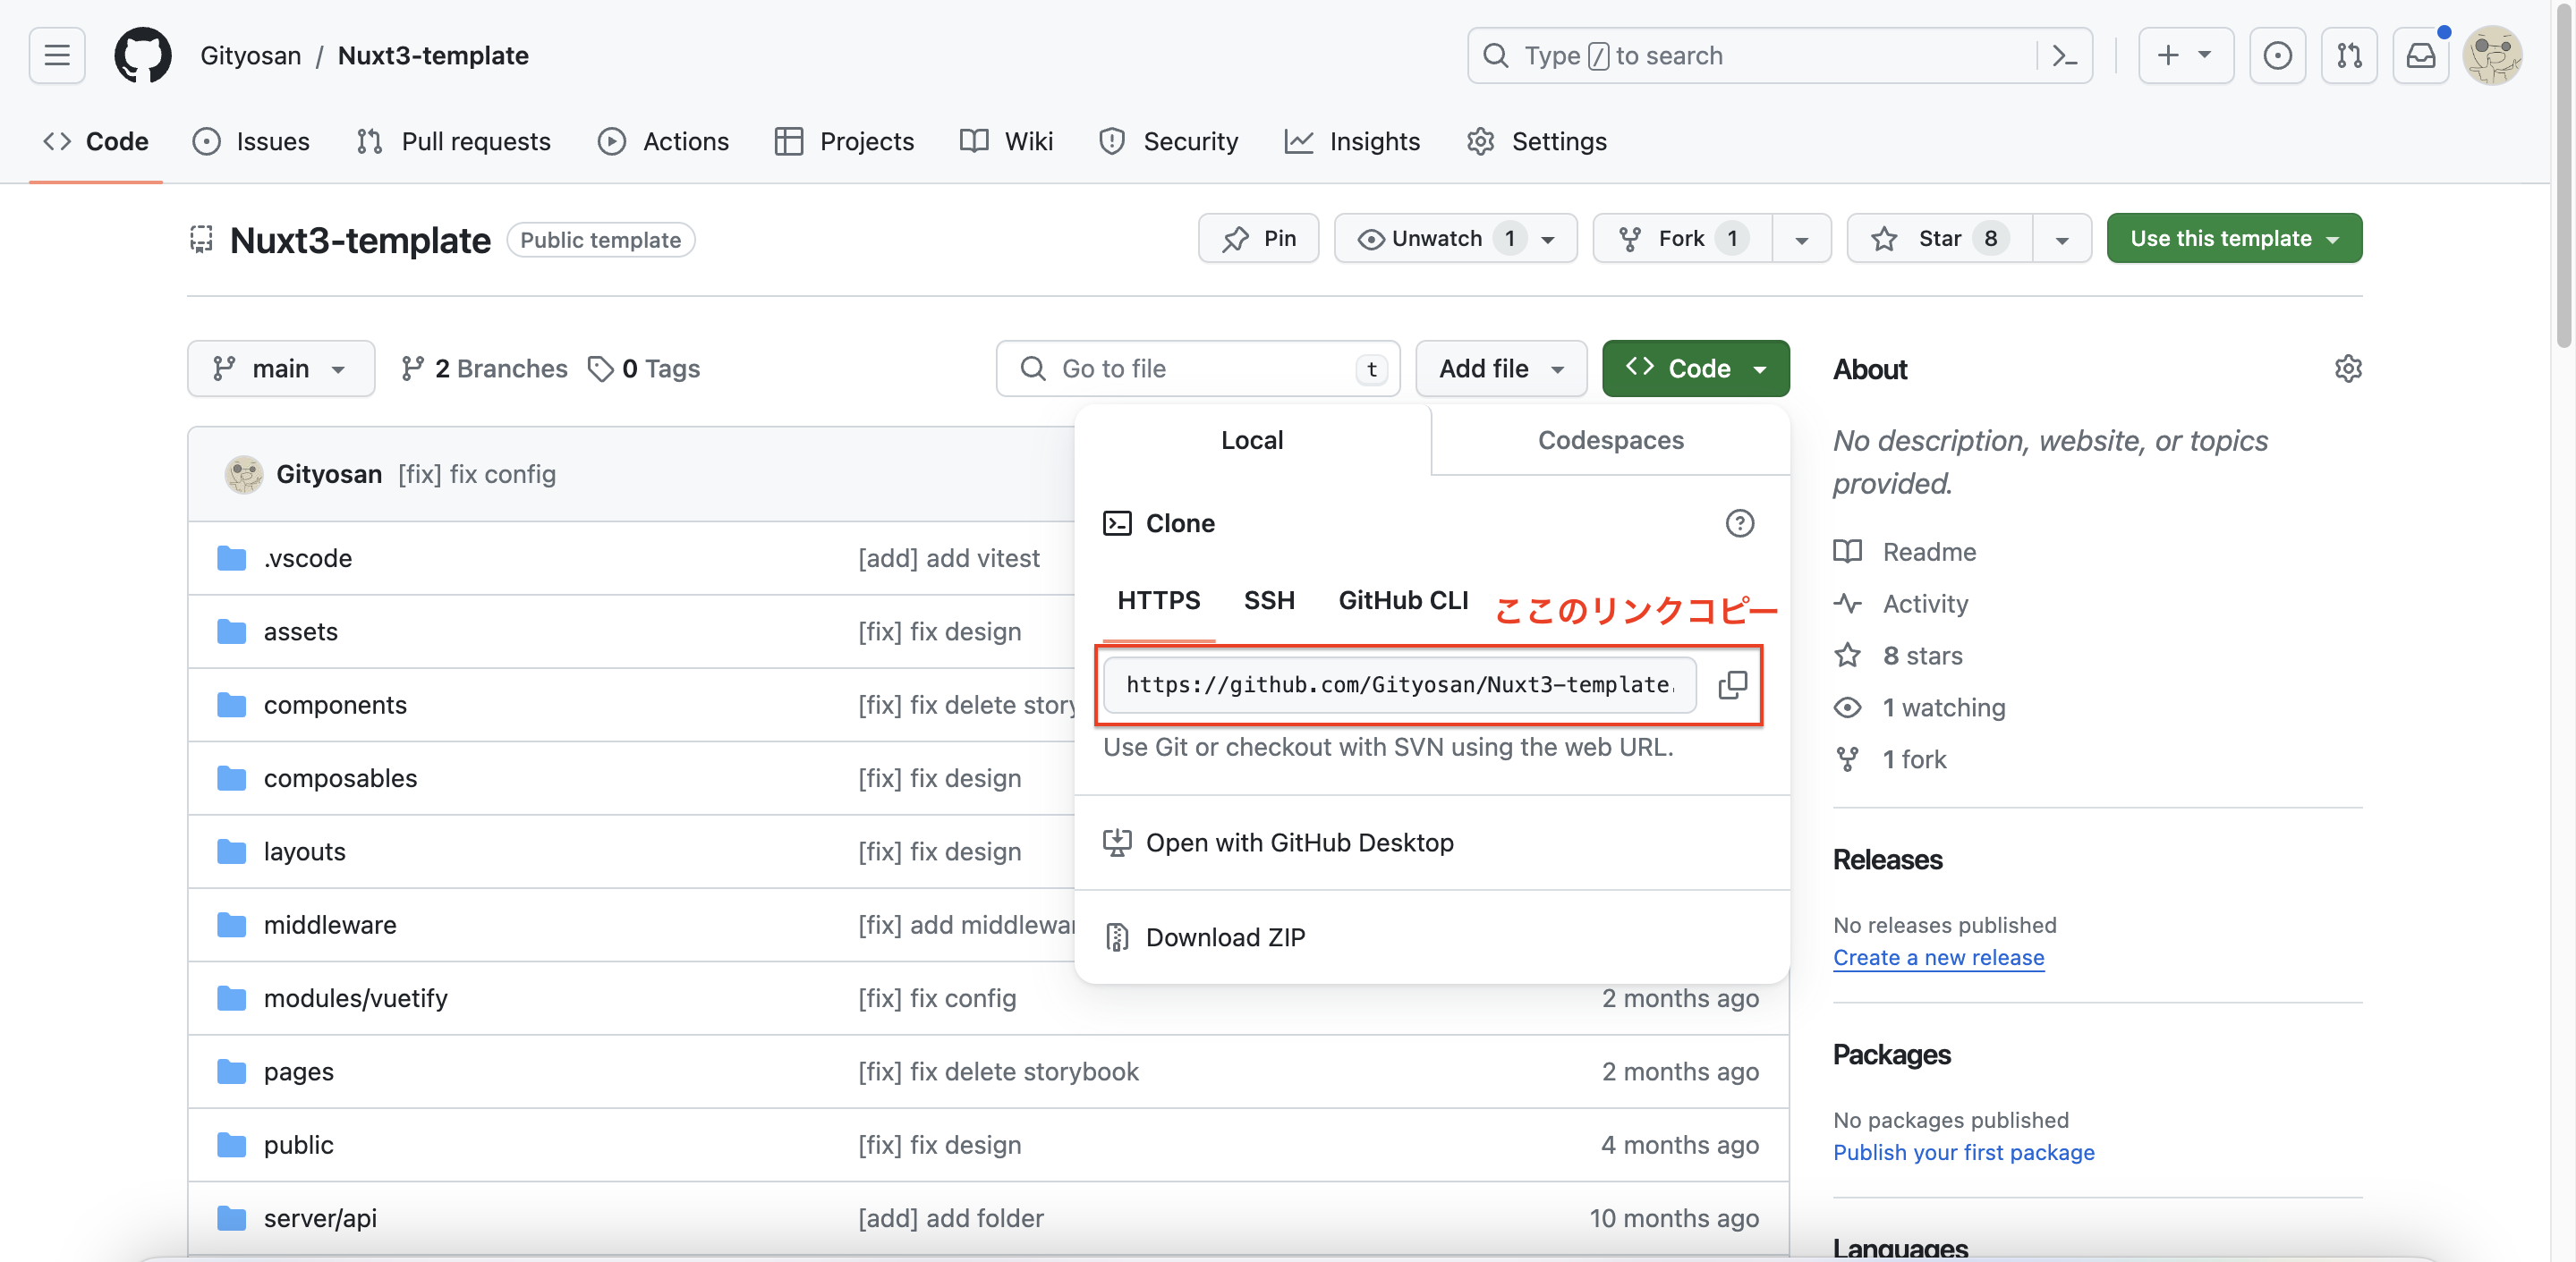2576x1262 pixels.
Task: Open the user profile avatar menu
Action: 2492,55
